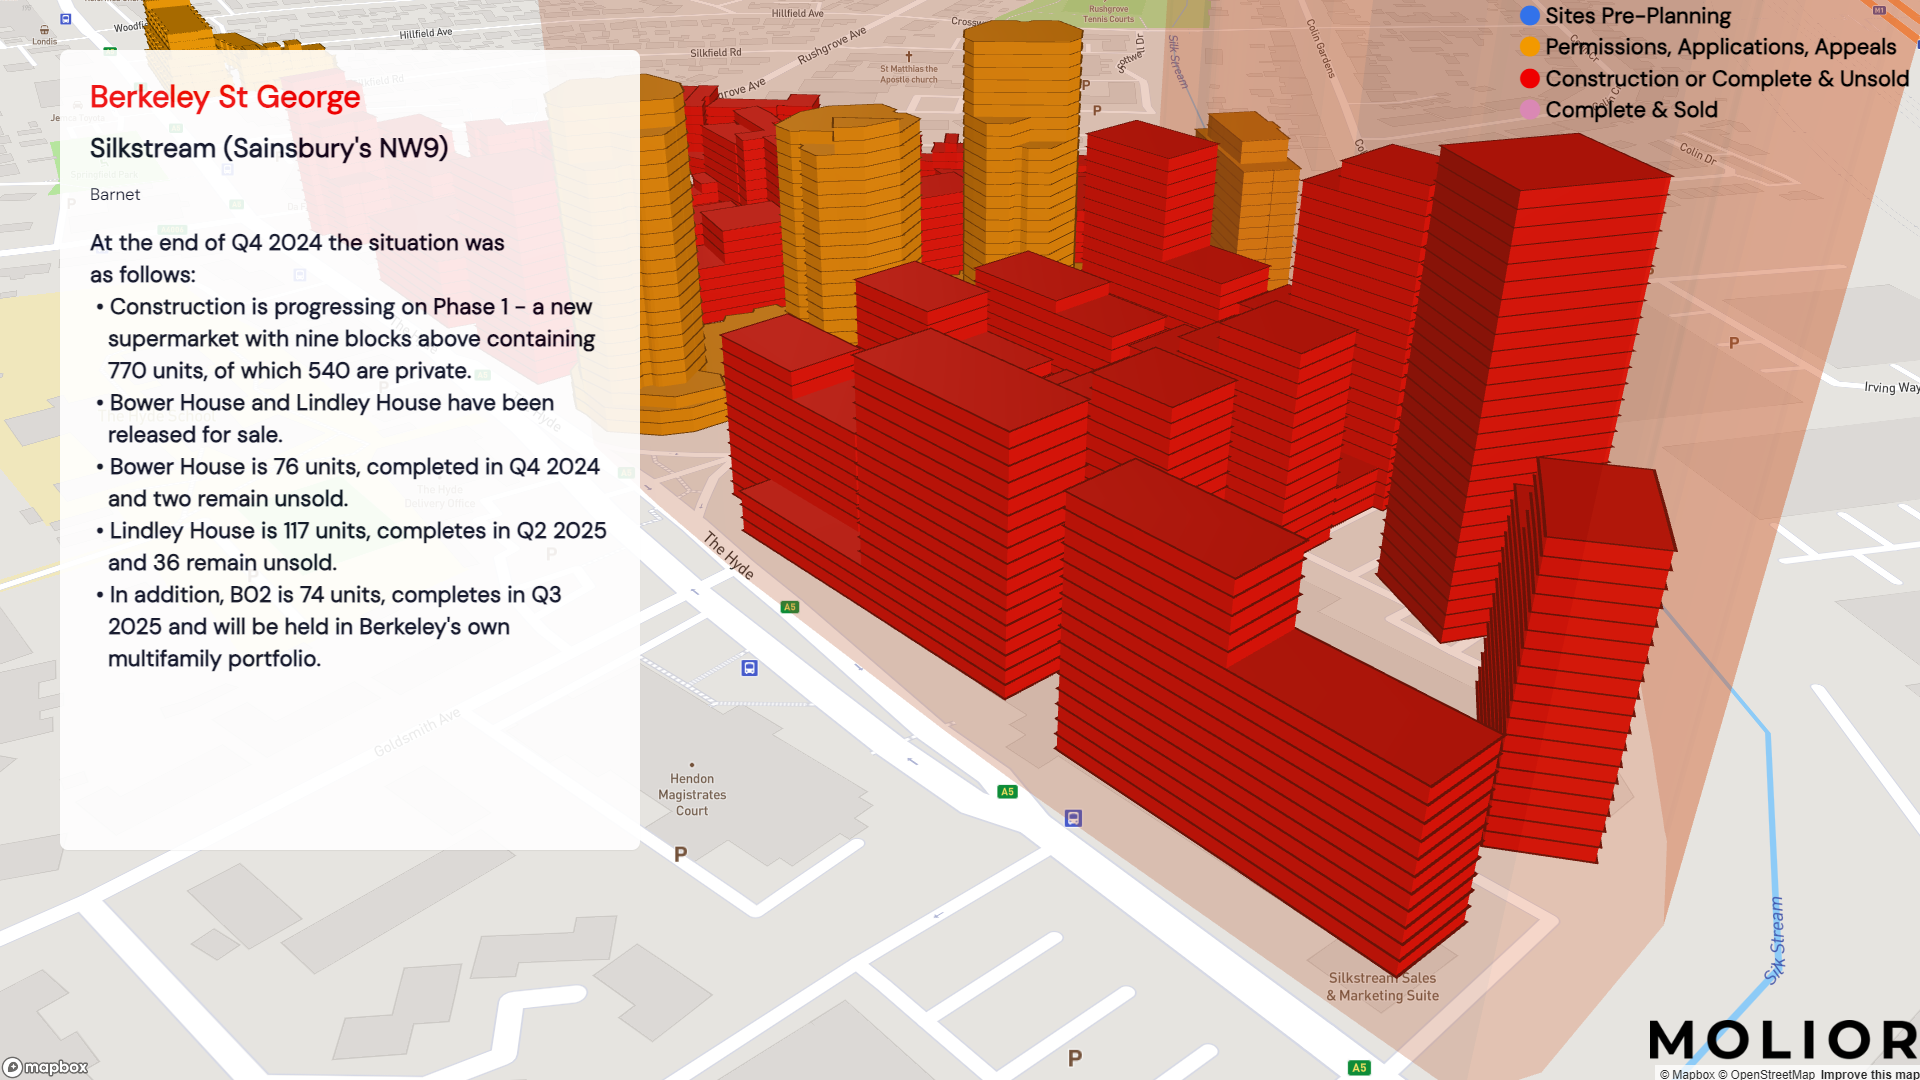Click the St Matthias the Apostle church label

click(x=909, y=74)
